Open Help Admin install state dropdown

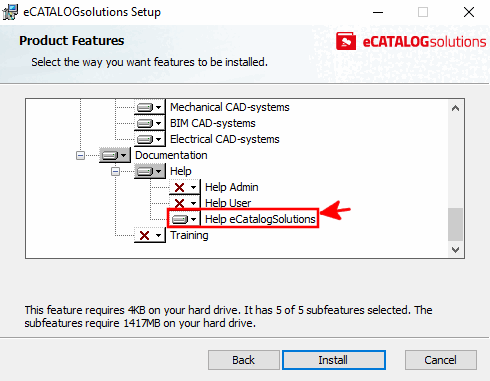pos(185,187)
